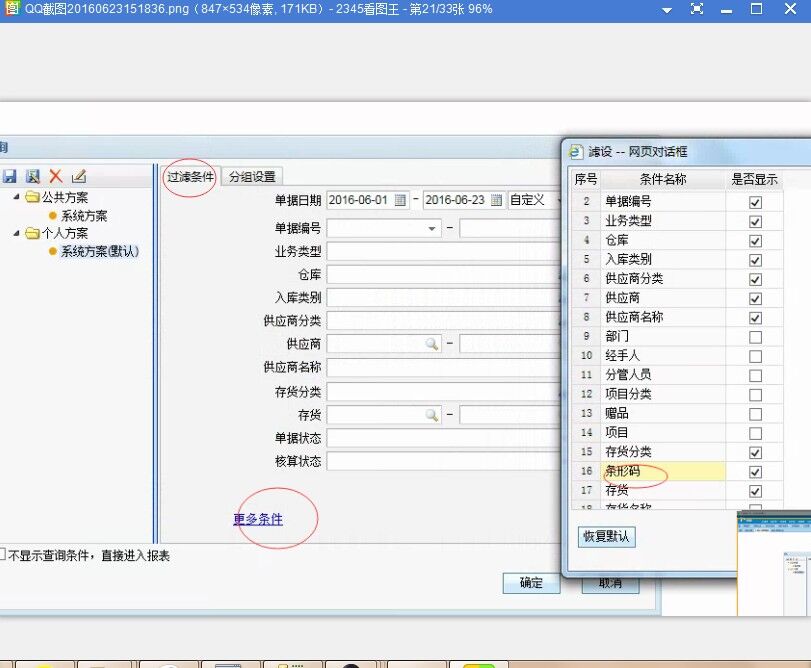Check 不显示查询条件，直接进入报表 checkbox

click(3, 555)
